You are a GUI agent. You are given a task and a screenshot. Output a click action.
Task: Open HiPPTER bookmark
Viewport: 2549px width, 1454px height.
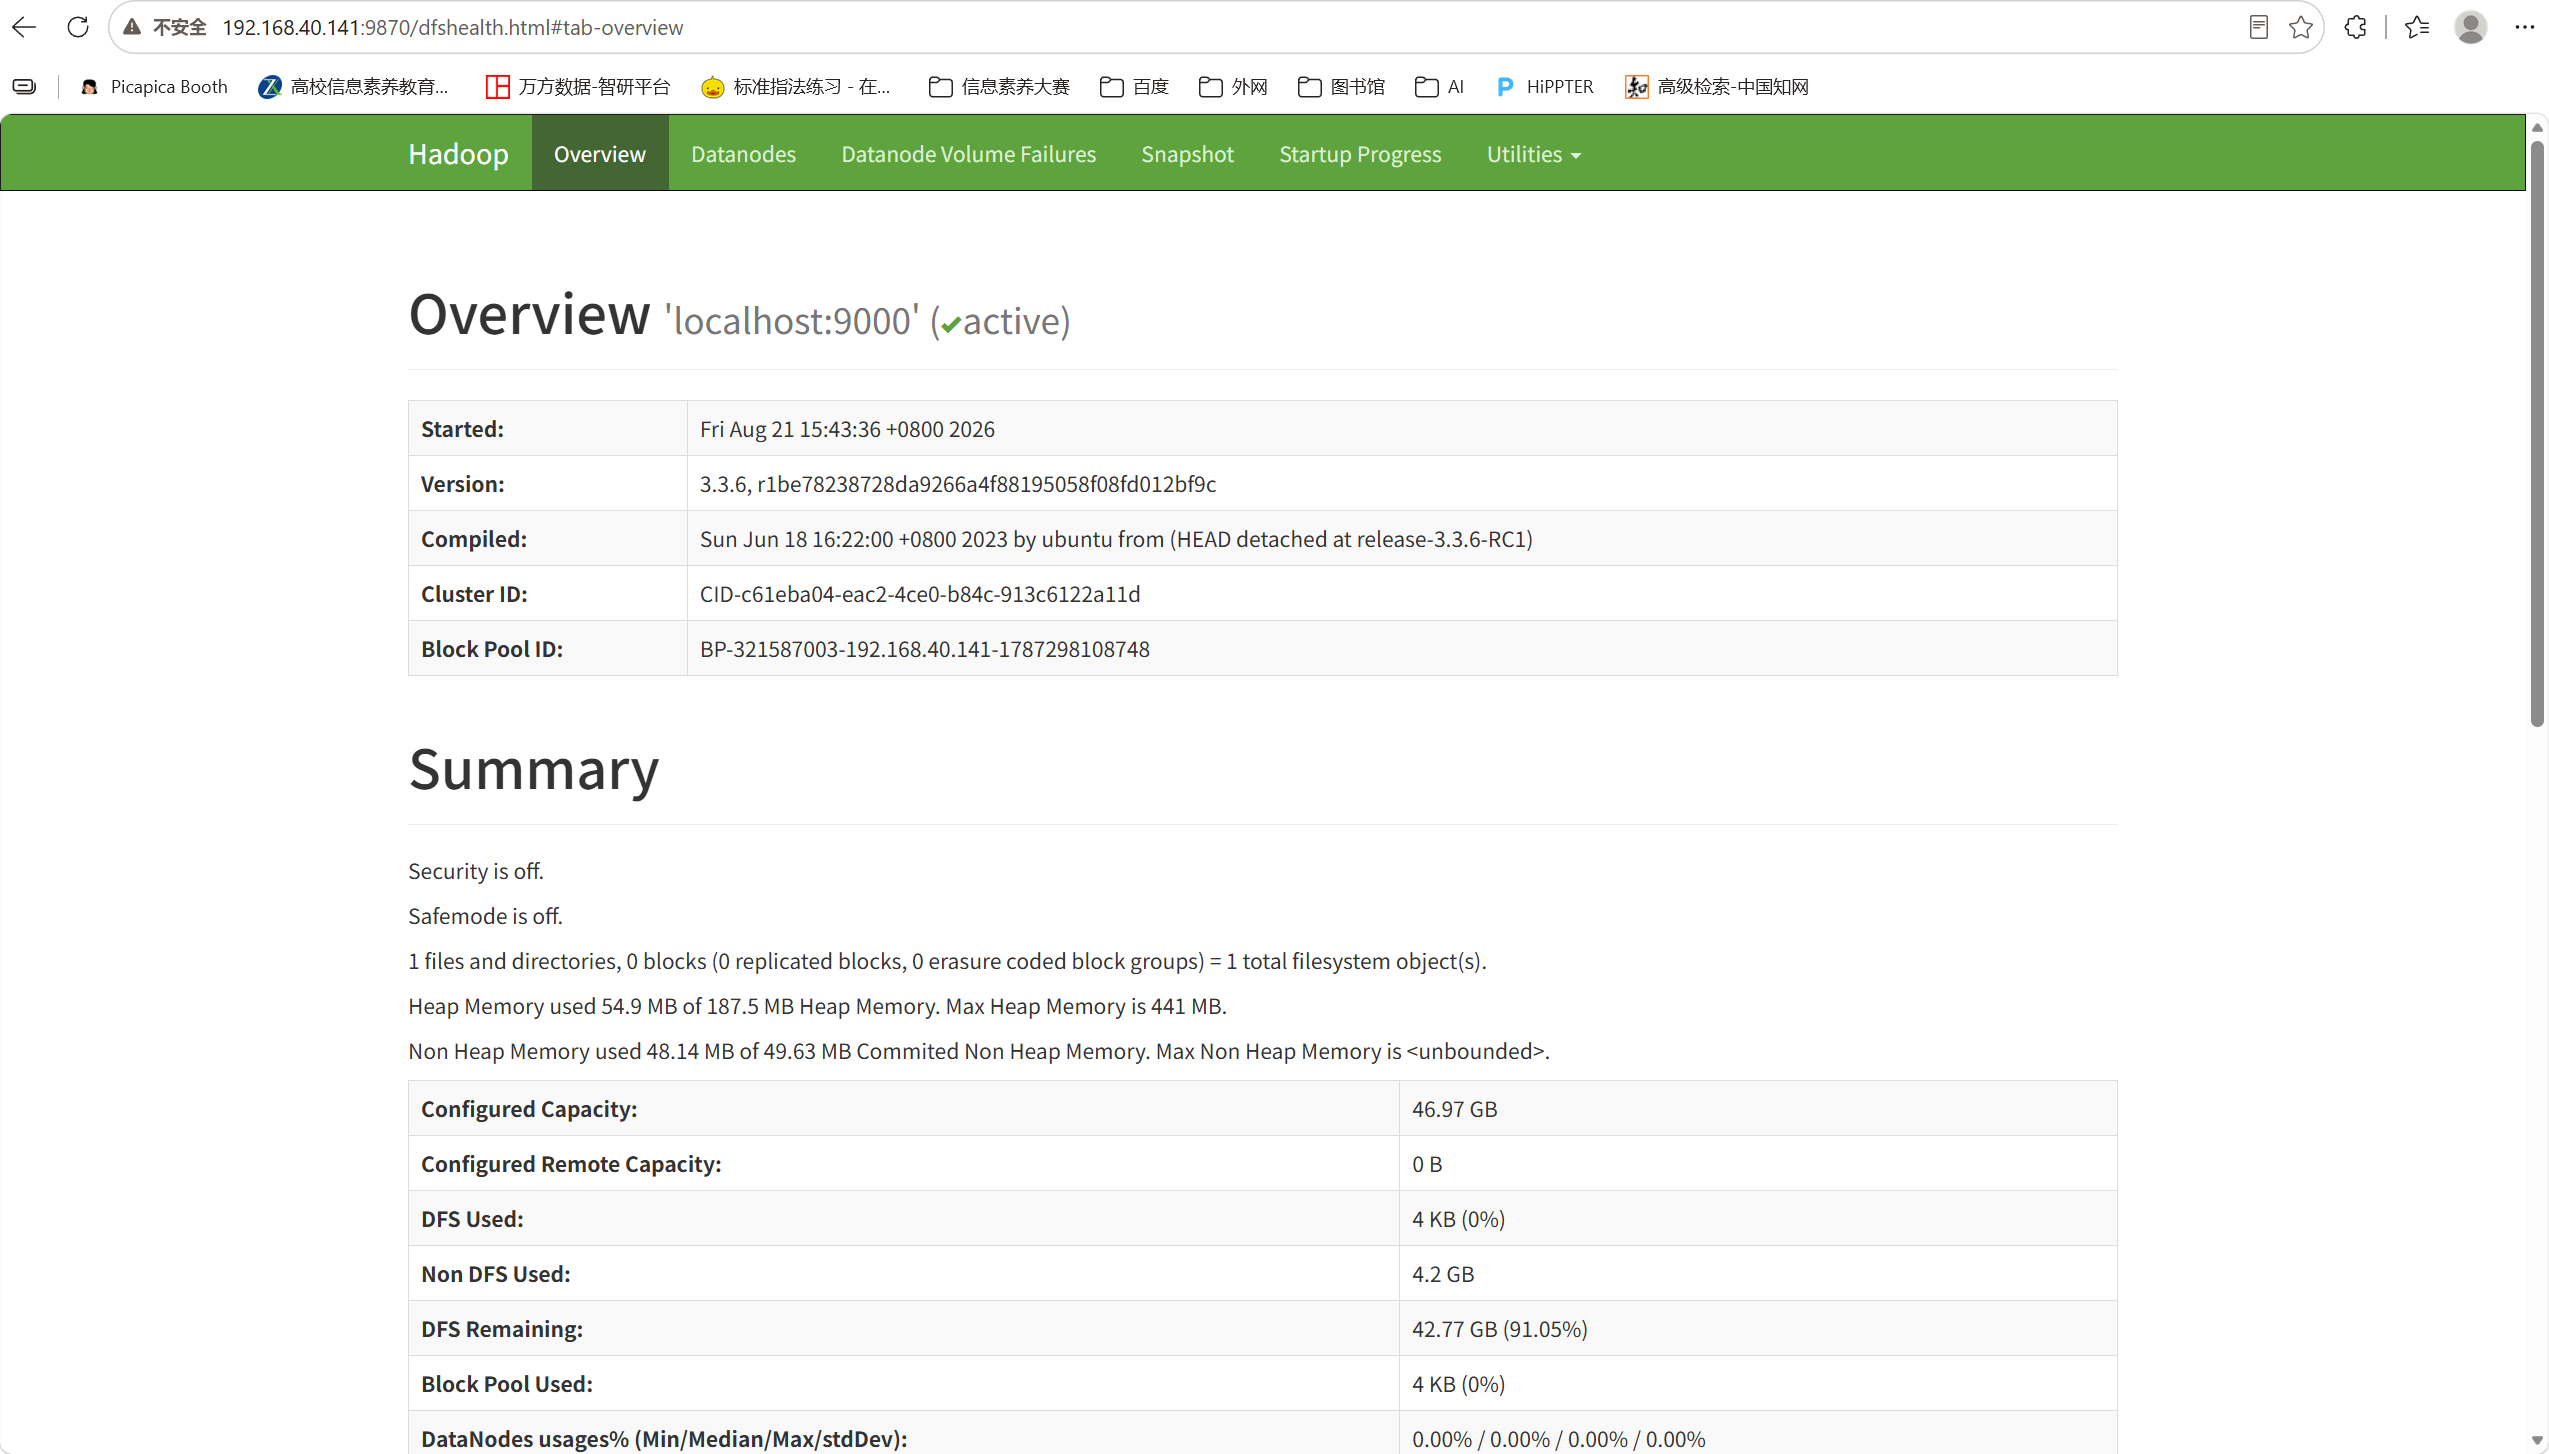1545,87
